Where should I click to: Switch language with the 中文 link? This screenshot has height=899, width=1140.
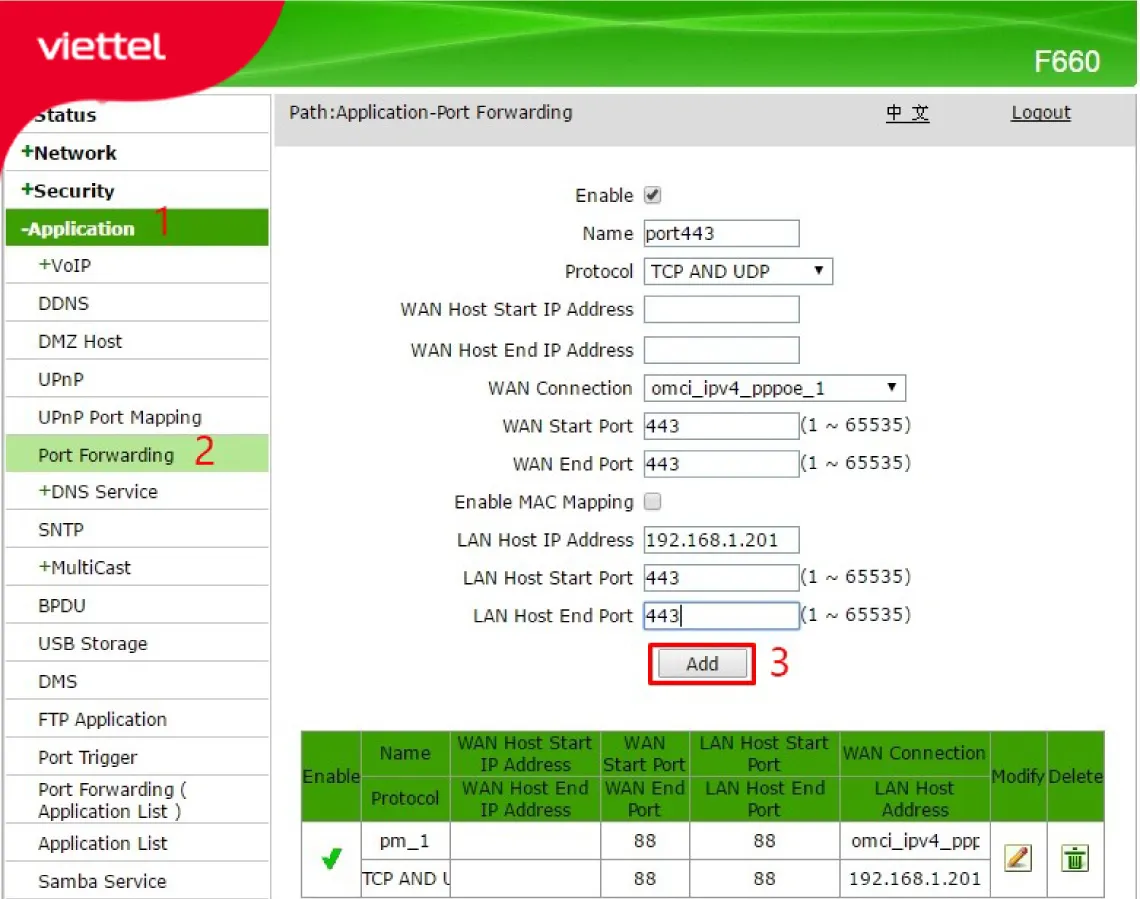(907, 113)
